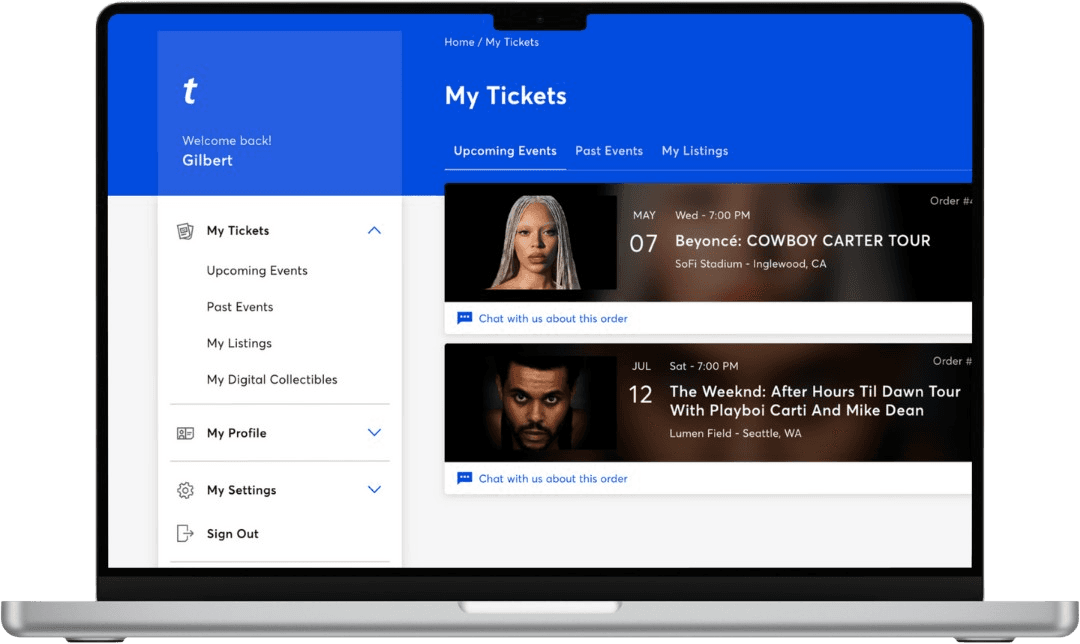This screenshot has height=644, width=1080.
Task: Open My Listings in the sidebar
Action: (x=239, y=343)
